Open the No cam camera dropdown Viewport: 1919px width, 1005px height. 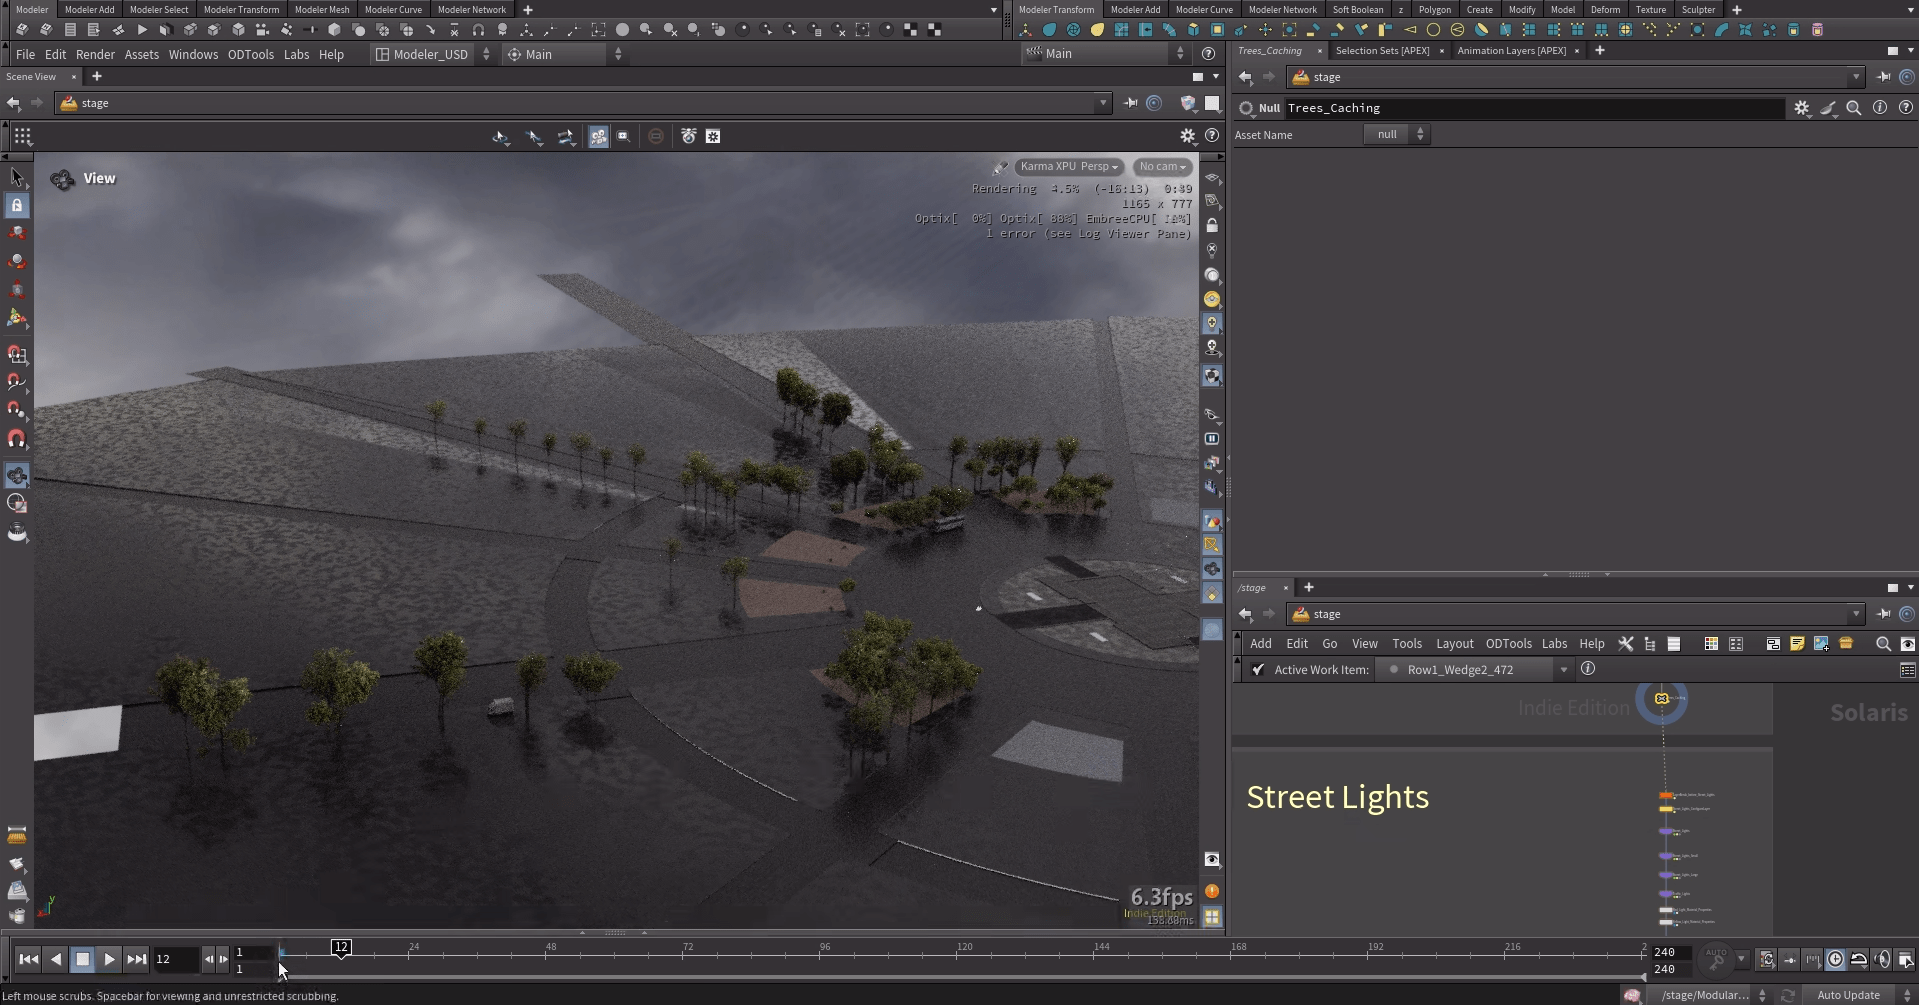(1162, 167)
